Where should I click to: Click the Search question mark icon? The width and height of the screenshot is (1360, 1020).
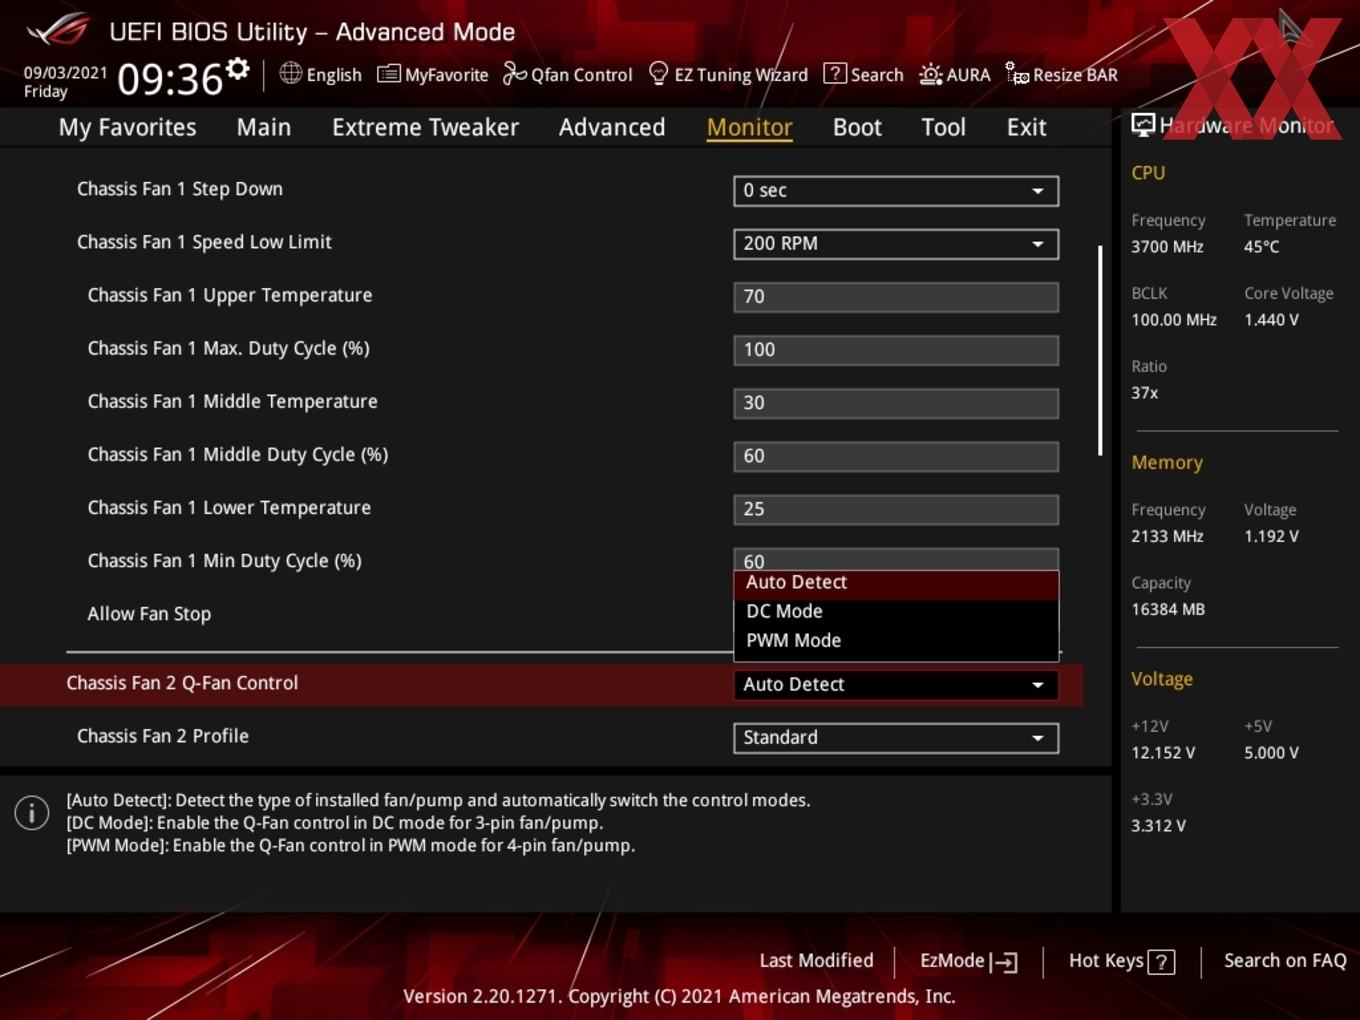tap(834, 74)
